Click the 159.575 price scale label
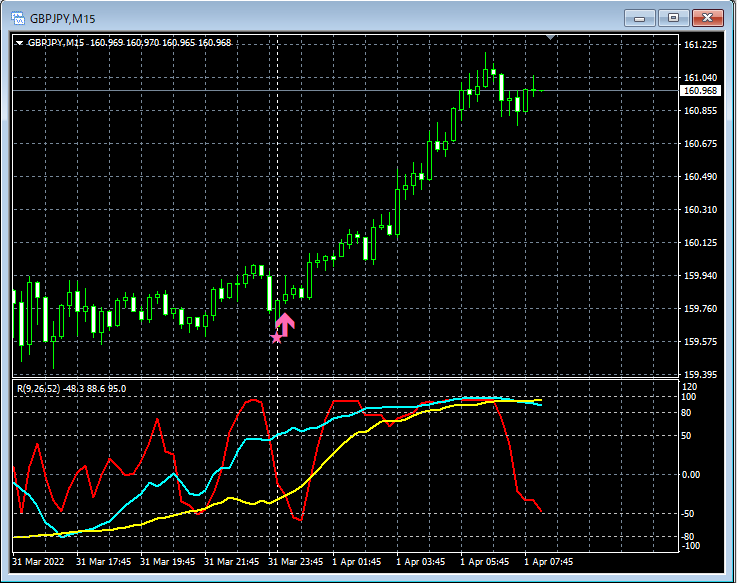Image resolution: width=738 pixels, height=583 pixels. [x=700, y=341]
